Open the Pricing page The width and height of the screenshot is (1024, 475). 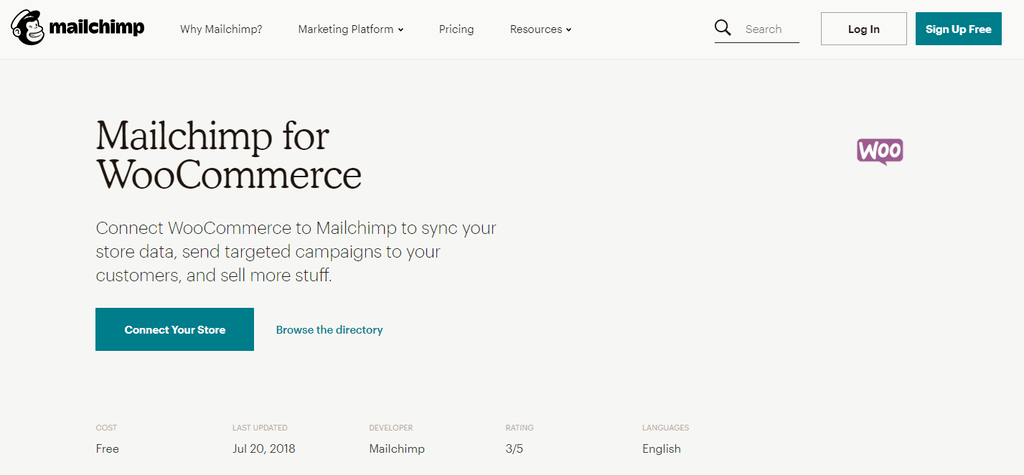point(456,29)
